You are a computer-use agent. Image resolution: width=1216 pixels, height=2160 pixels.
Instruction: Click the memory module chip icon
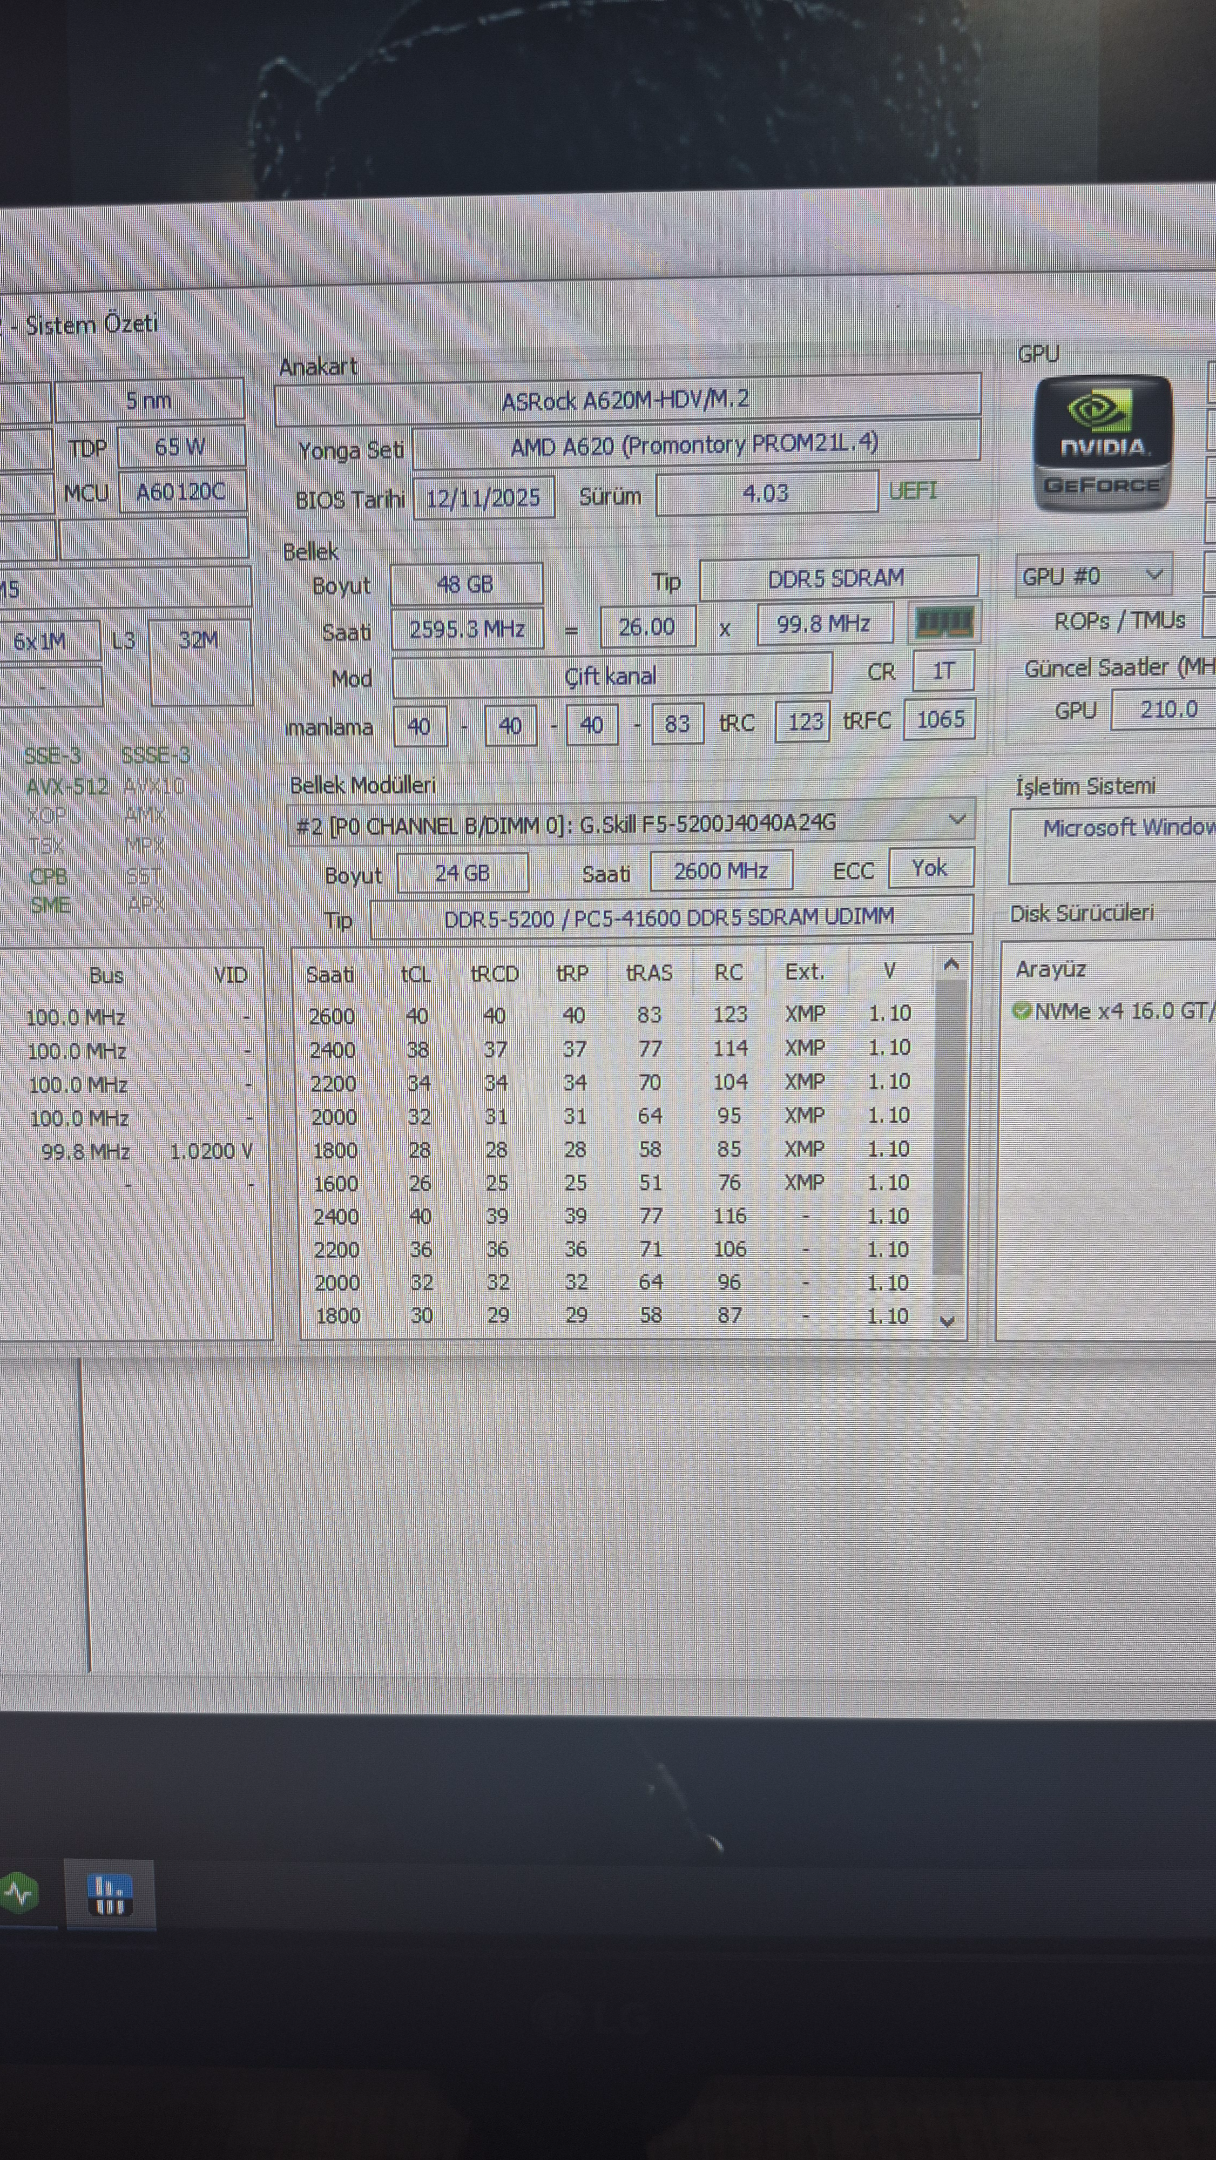point(943,623)
